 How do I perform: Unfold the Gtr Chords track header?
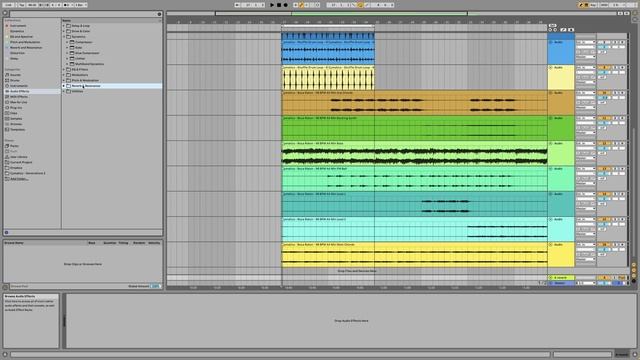pyautogui.click(x=551, y=93)
